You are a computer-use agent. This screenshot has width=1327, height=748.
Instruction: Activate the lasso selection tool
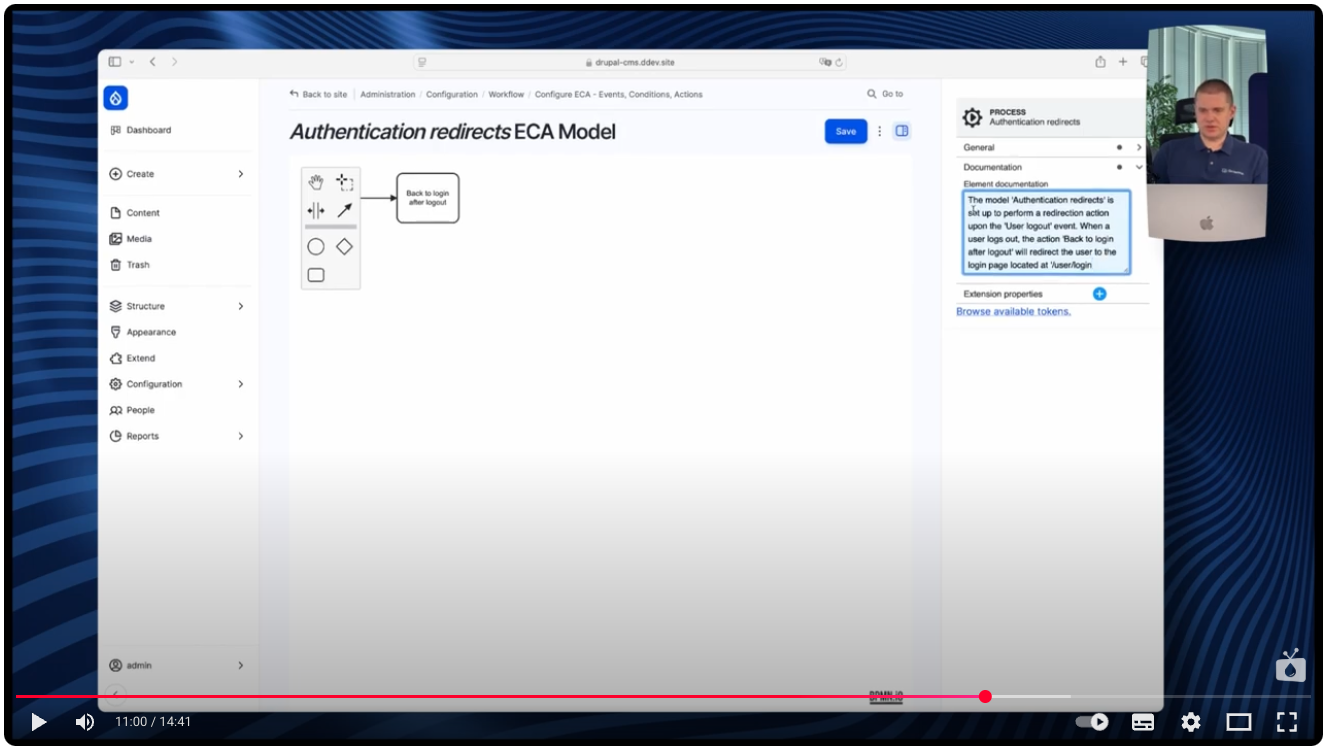(345, 181)
